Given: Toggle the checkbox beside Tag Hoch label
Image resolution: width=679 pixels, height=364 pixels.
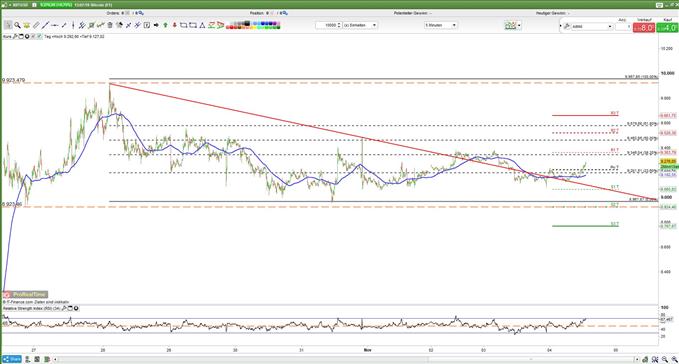Looking at the screenshot, I should [39, 36].
